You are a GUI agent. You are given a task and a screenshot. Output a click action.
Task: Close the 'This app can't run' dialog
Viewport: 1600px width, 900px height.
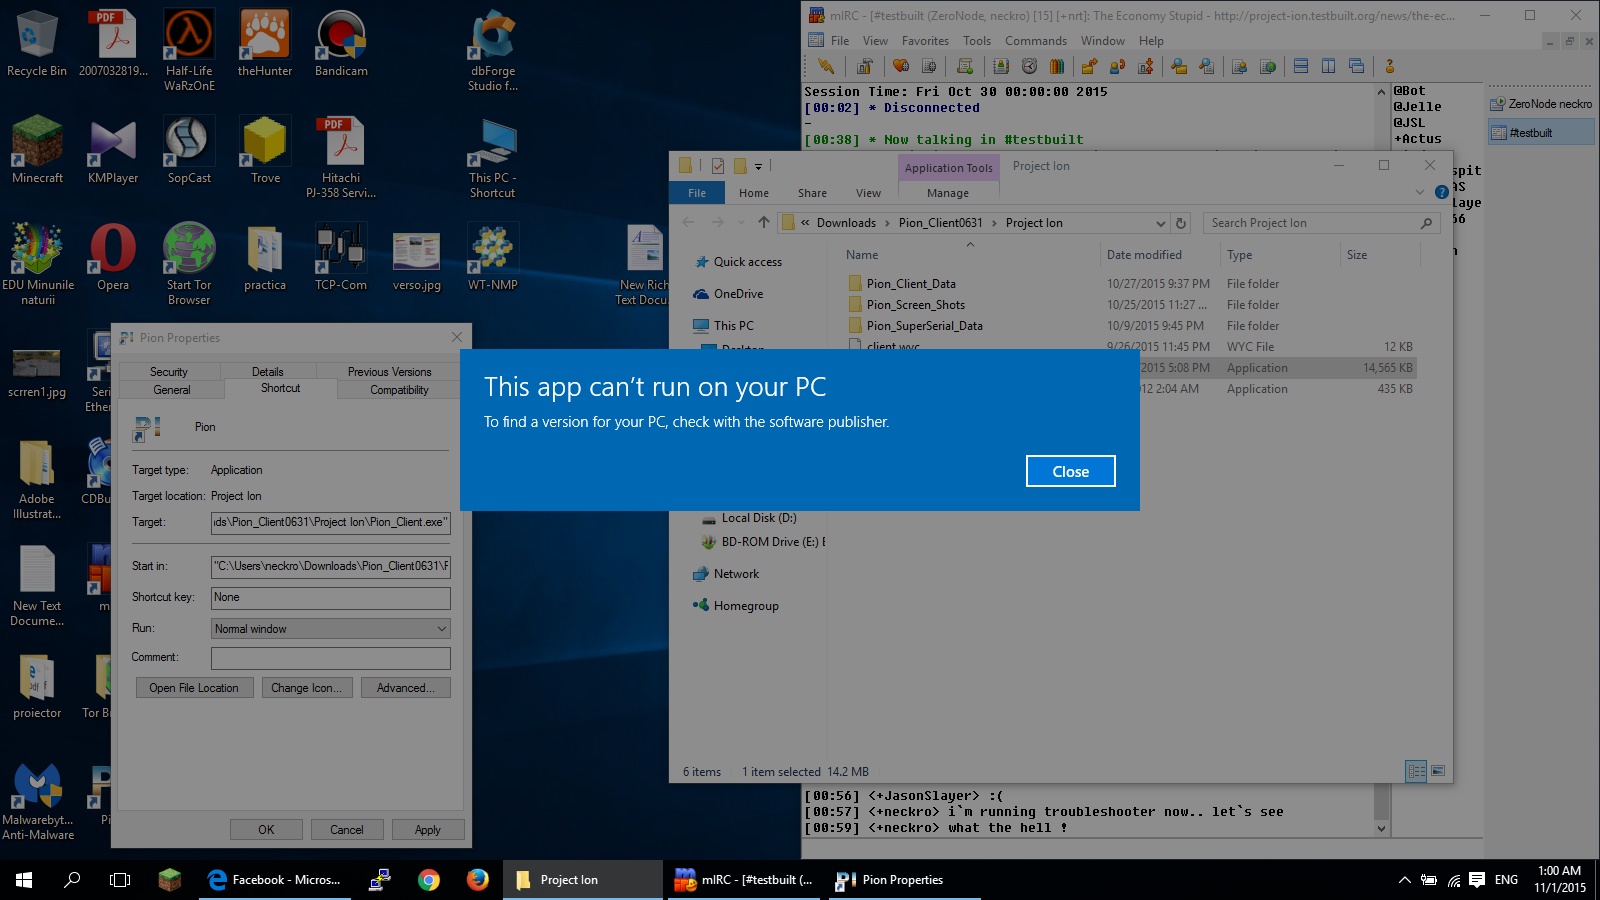tap(1070, 471)
